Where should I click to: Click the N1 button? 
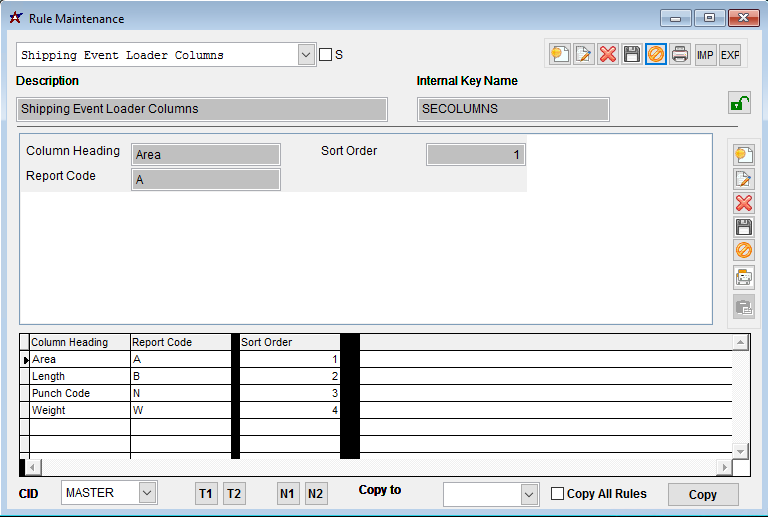click(x=287, y=494)
